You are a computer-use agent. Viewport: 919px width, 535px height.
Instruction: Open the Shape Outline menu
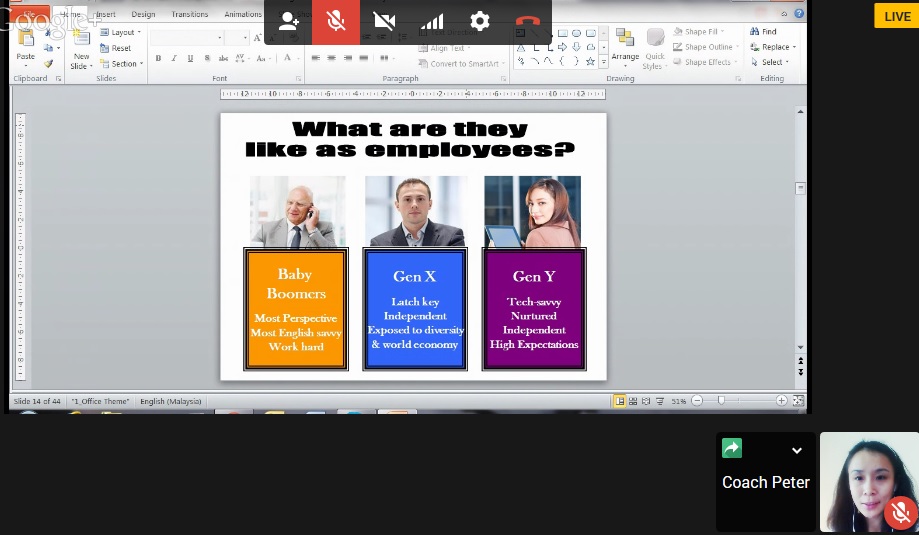click(706, 47)
